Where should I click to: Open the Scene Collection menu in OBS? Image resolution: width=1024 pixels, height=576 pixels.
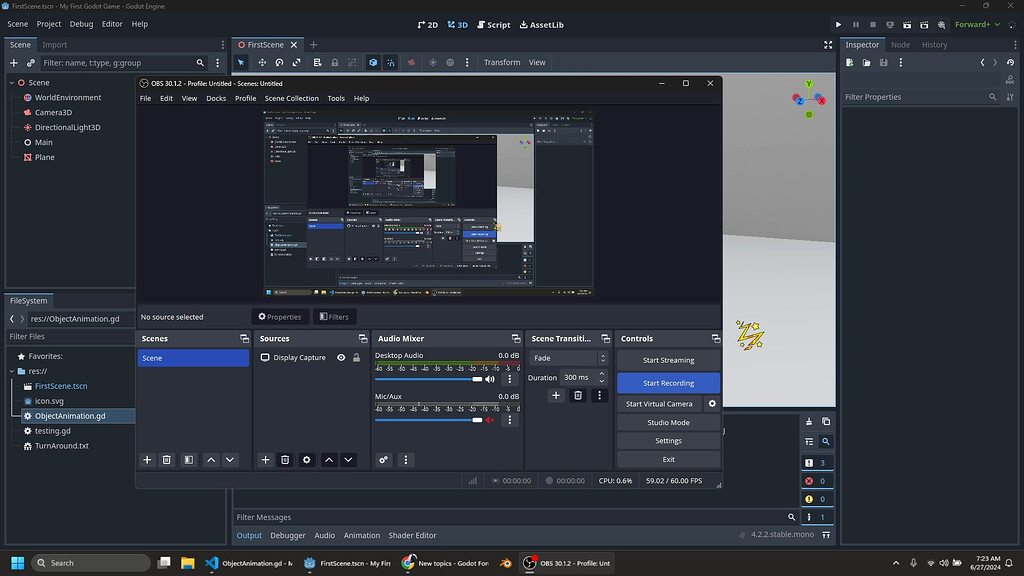291,98
